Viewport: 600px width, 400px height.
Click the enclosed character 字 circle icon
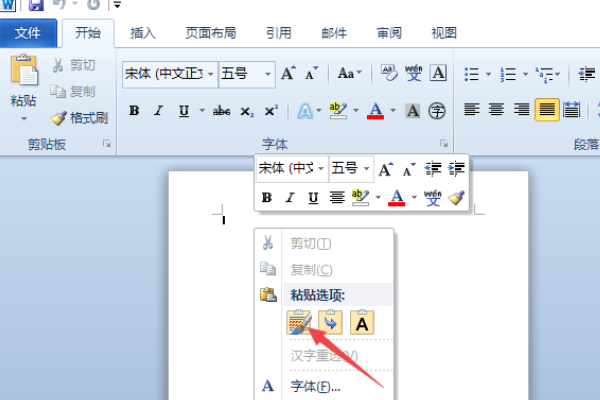437,111
